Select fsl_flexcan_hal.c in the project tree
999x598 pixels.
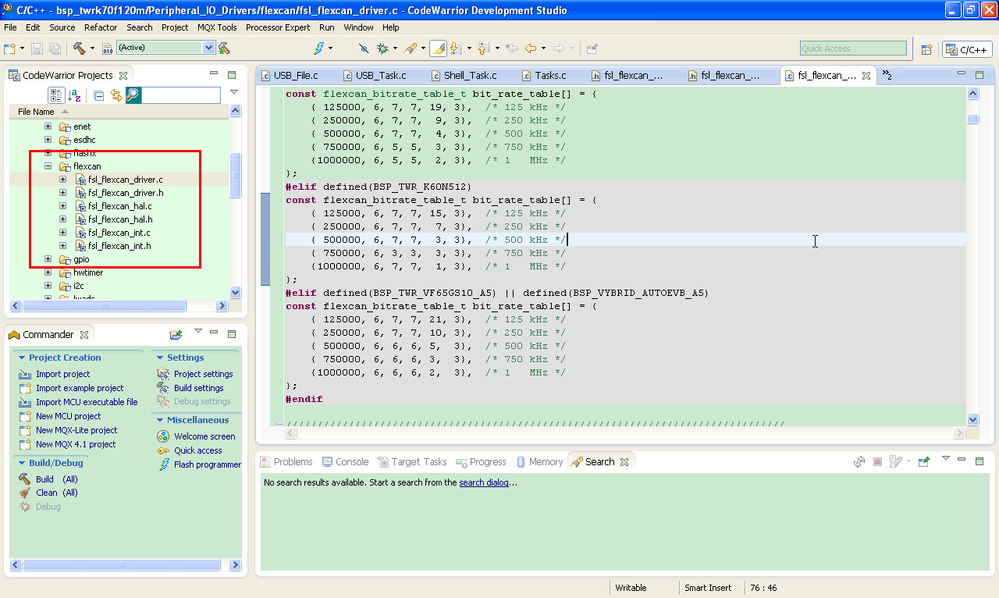tap(119, 206)
